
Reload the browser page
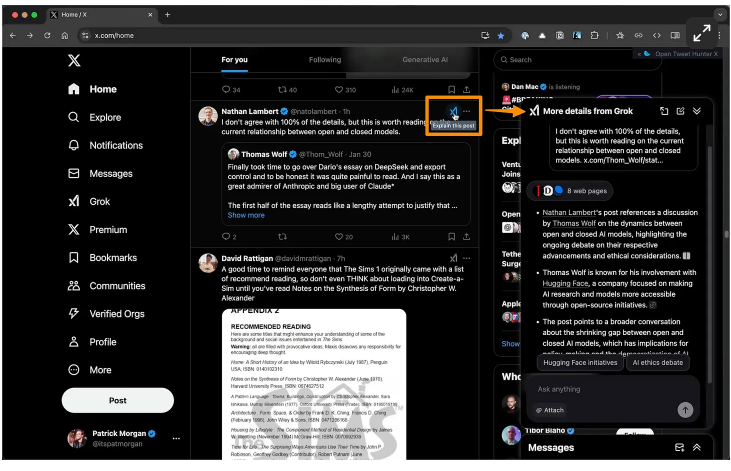tap(47, 35)
